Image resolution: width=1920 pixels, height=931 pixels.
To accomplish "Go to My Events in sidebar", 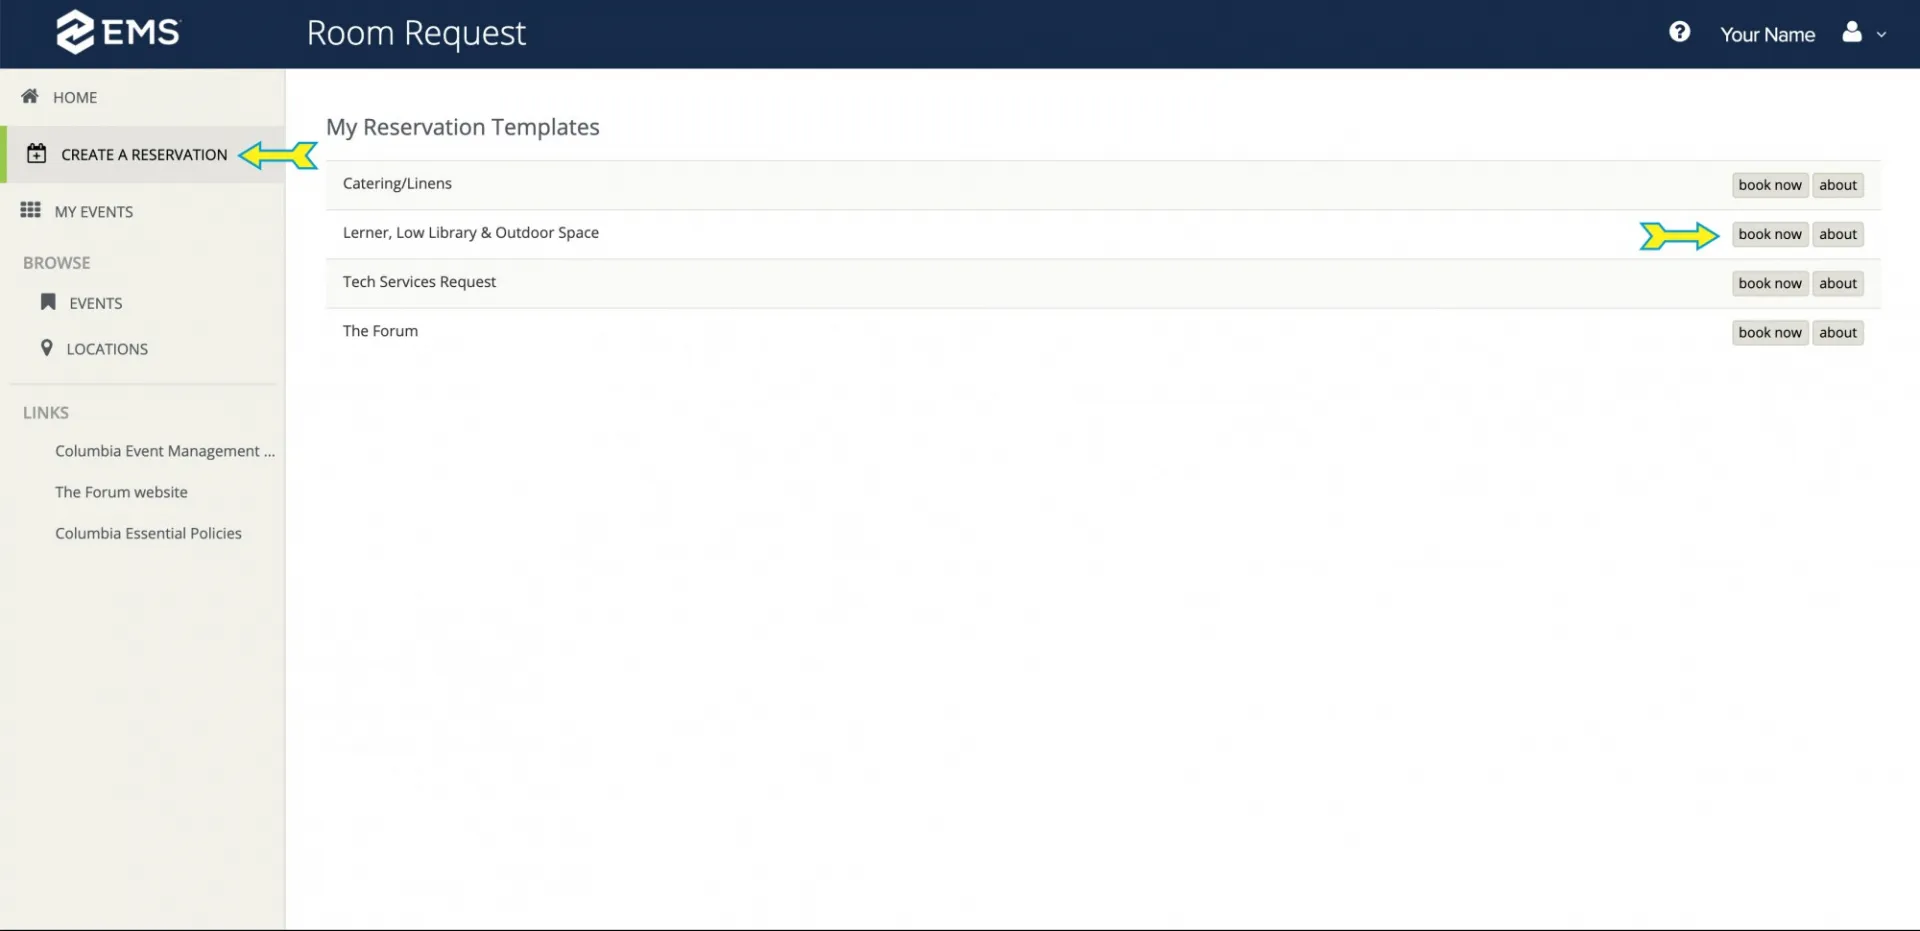I will pos(94,211).
